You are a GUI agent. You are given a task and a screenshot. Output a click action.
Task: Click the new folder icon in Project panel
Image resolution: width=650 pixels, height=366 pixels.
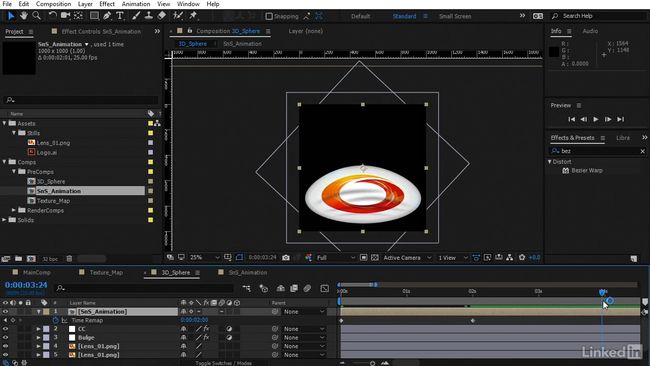(18, 258)
